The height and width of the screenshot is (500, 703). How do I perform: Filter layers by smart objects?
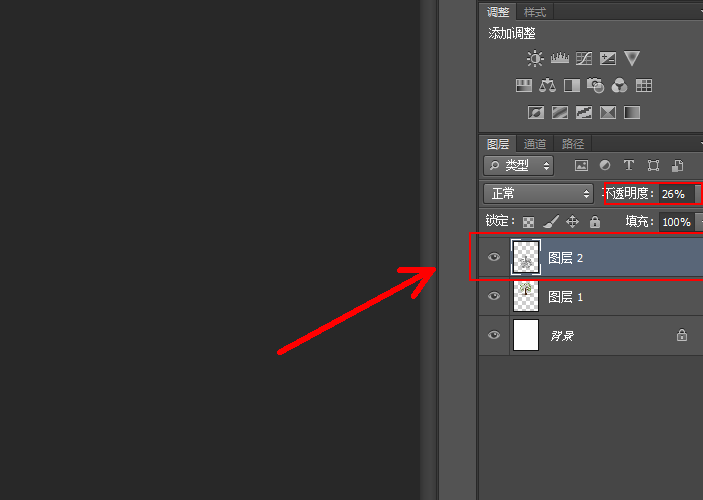(677, 165)
